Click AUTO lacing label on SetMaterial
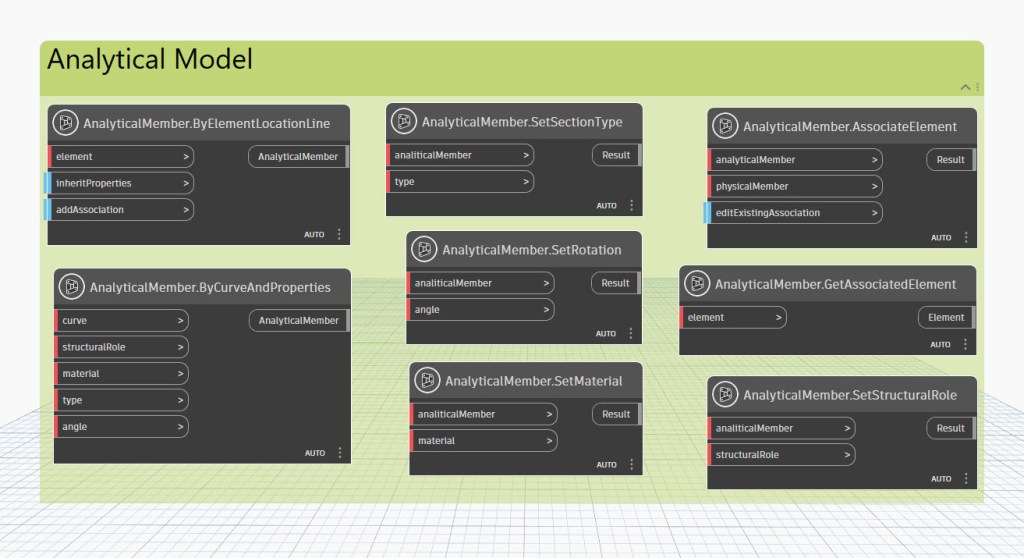This screenshot has height=558, width=1024. [607, 465]
